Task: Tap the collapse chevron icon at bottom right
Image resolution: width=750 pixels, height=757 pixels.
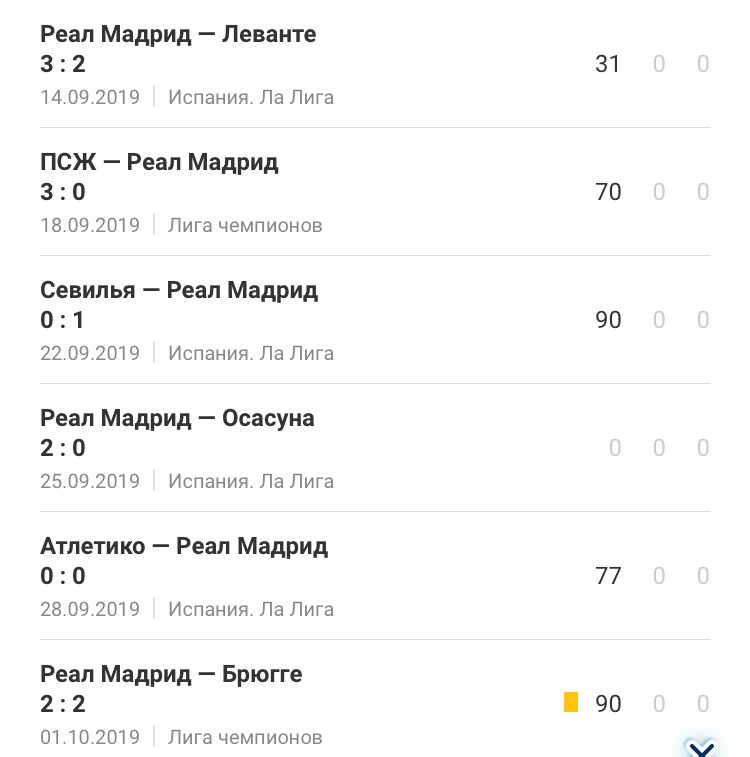Action: click(x=701, y=748)
